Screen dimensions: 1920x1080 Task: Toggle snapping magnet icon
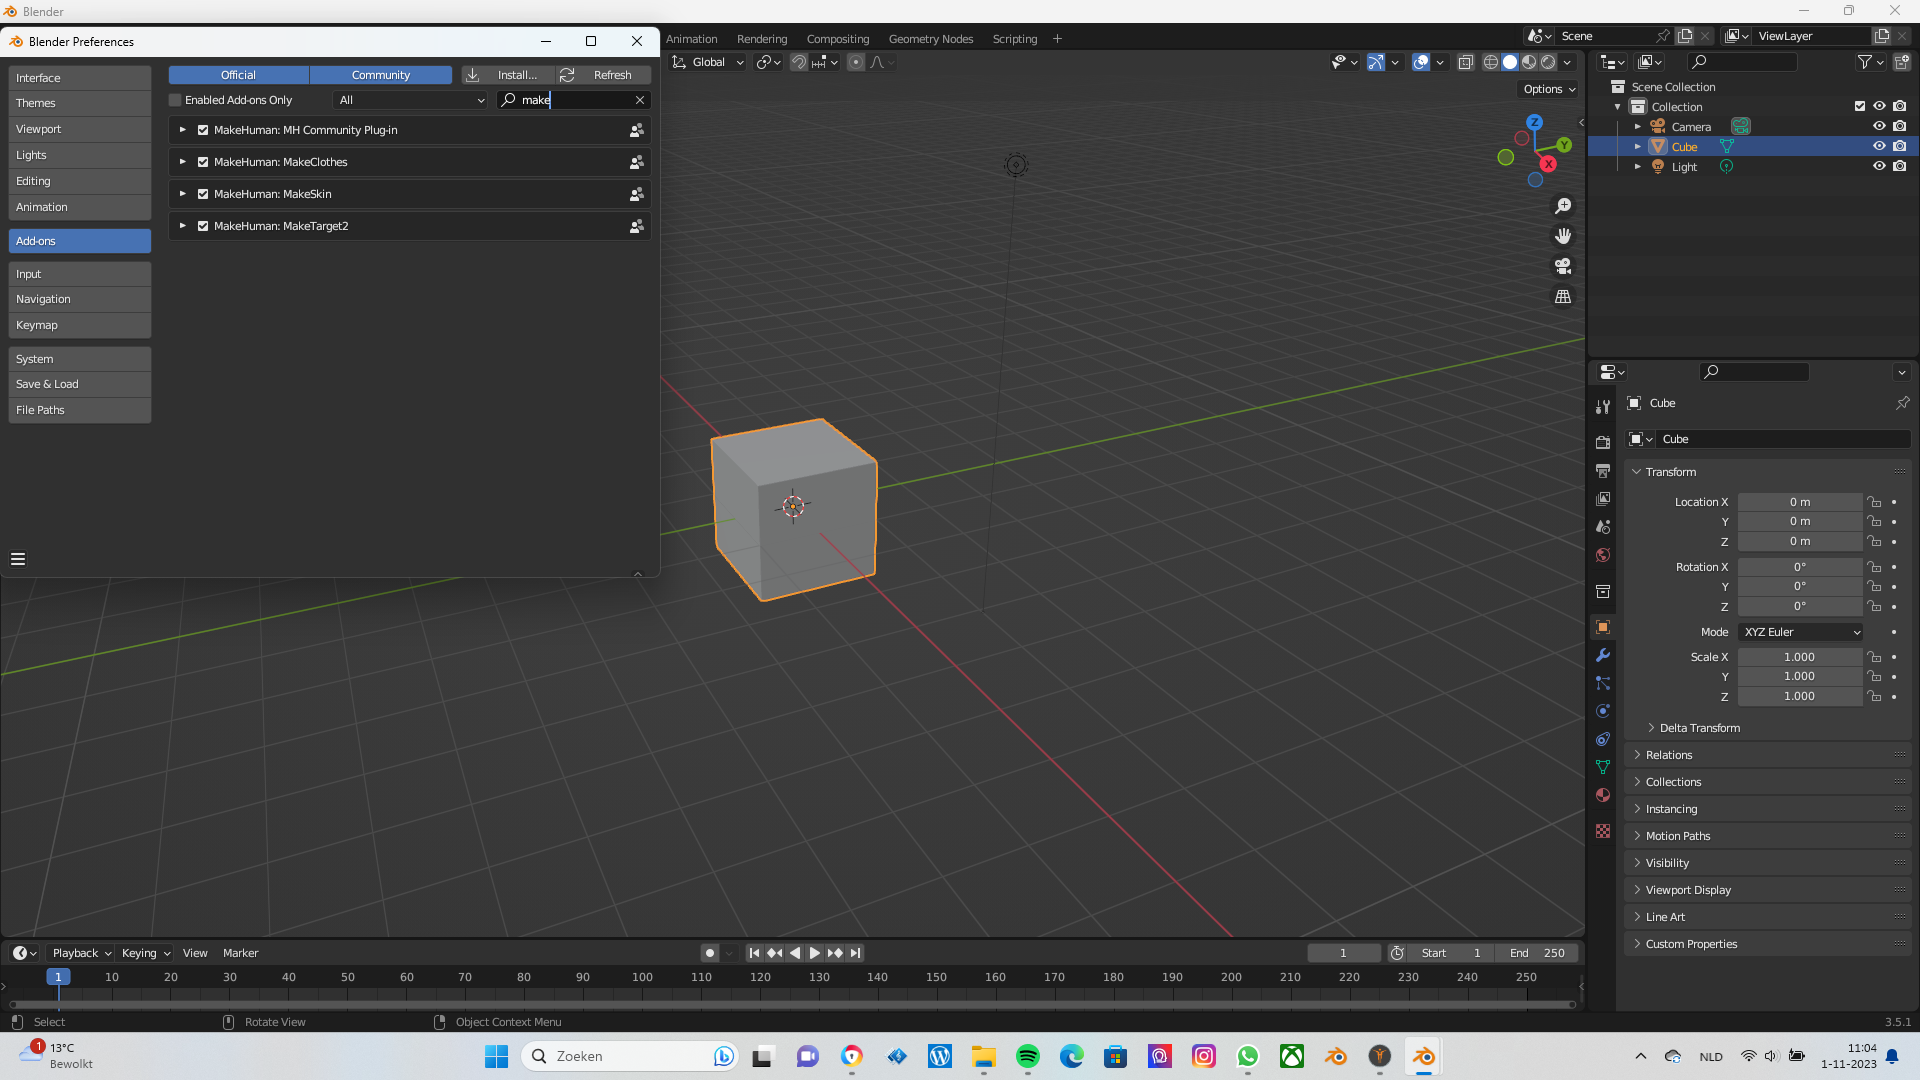click(799, 62)
